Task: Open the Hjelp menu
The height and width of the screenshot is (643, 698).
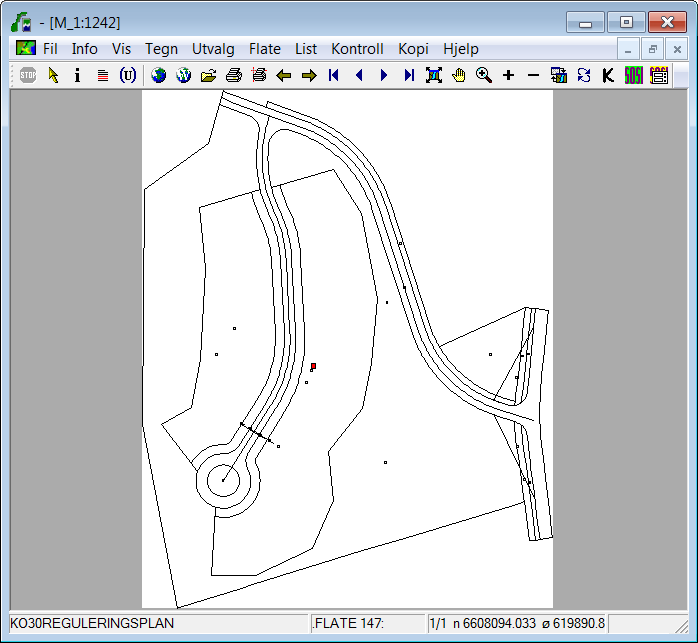Action: (x=461, y=49)
